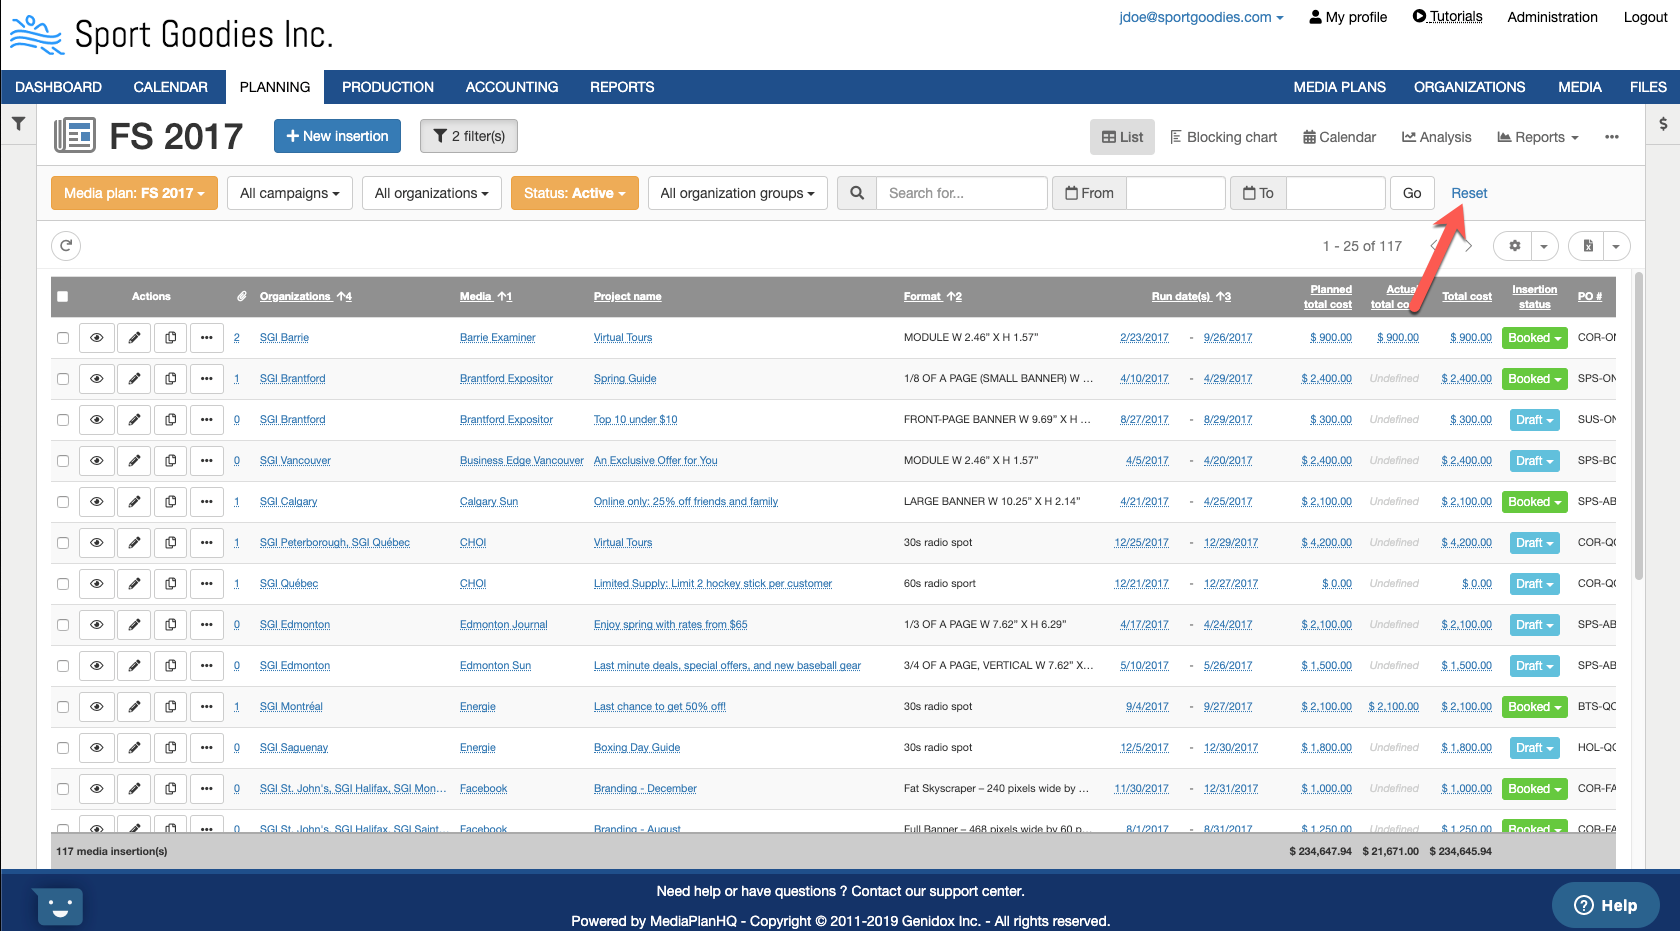Click the refresh icon above the table
Viewport: 1680px width, 931px height.
[x=66, y=246]
